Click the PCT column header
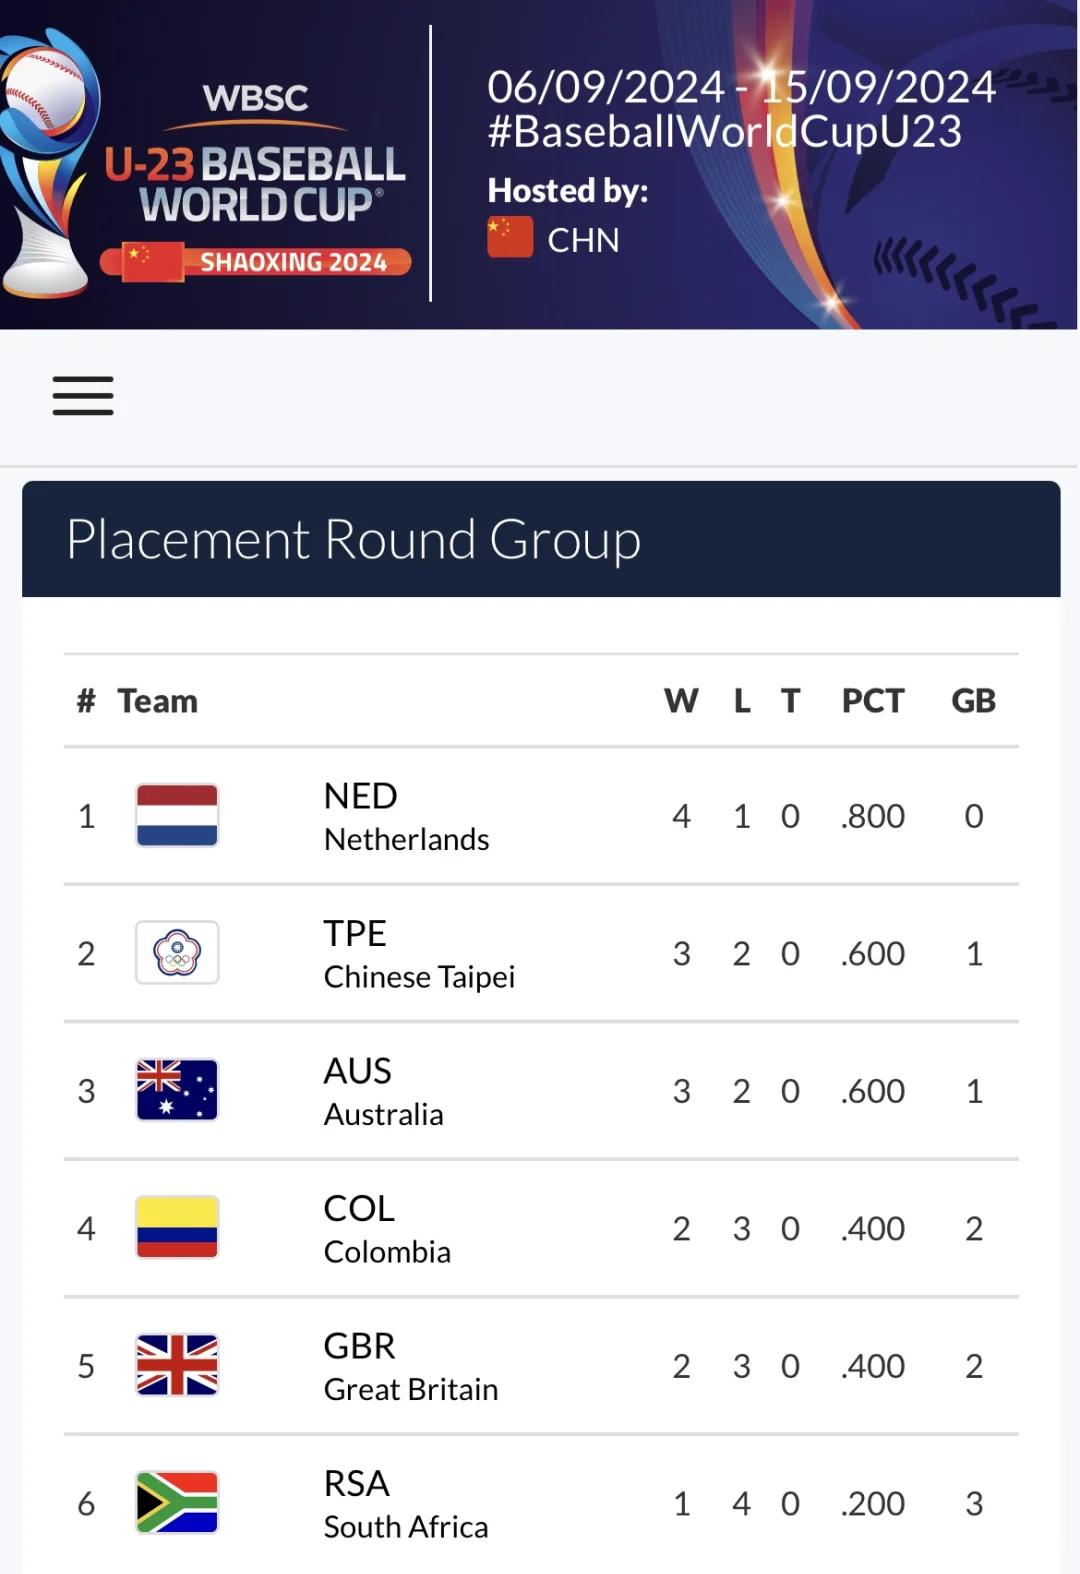The image size is (1080, 1574). point(872,701)
